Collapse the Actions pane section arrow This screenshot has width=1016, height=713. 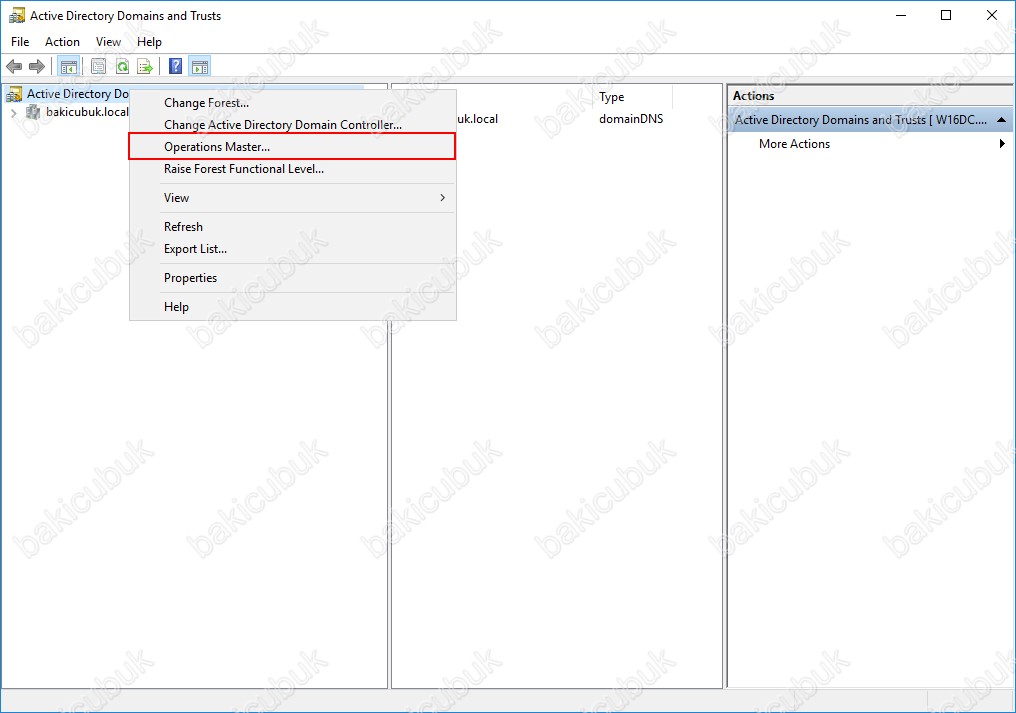[x=1001, y=120]
